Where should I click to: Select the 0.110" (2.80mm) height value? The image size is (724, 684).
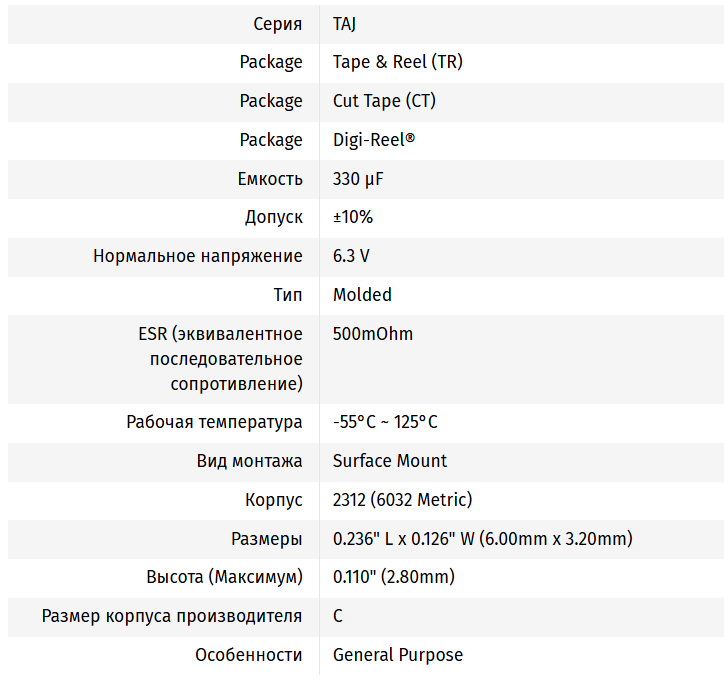click(x=394, y=577)
